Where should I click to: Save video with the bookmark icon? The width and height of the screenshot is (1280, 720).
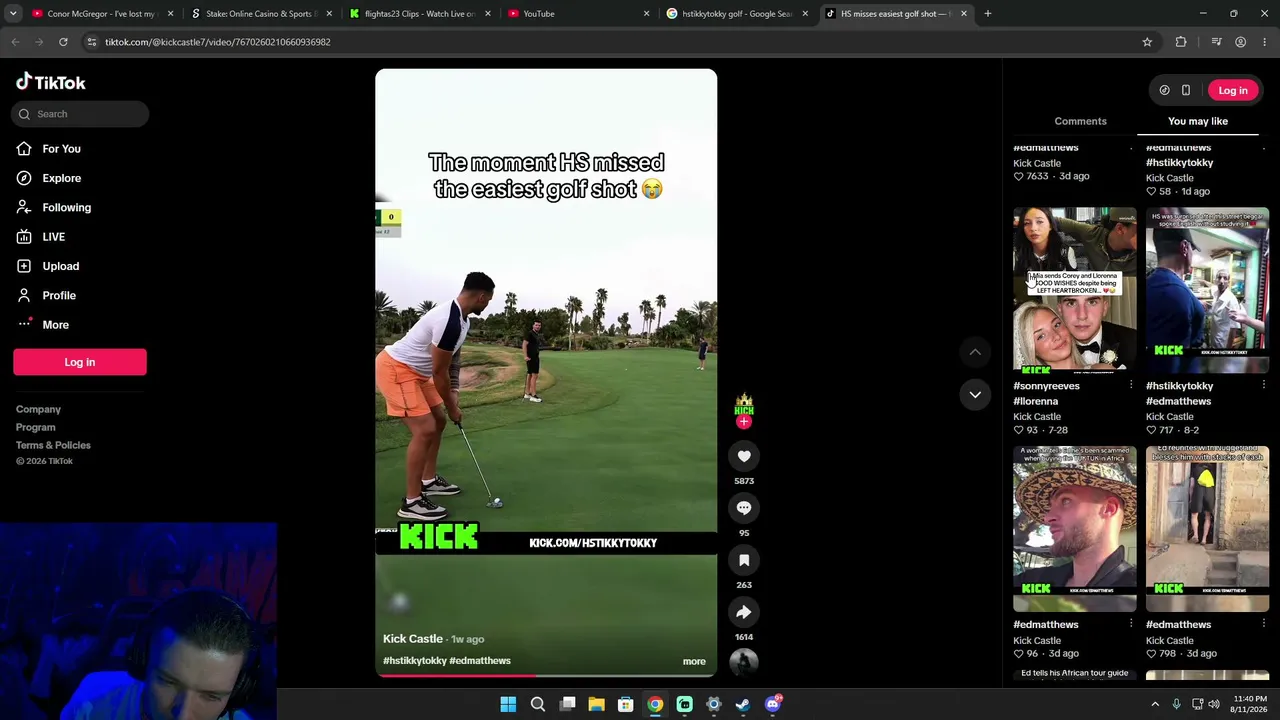coord(744,560)
